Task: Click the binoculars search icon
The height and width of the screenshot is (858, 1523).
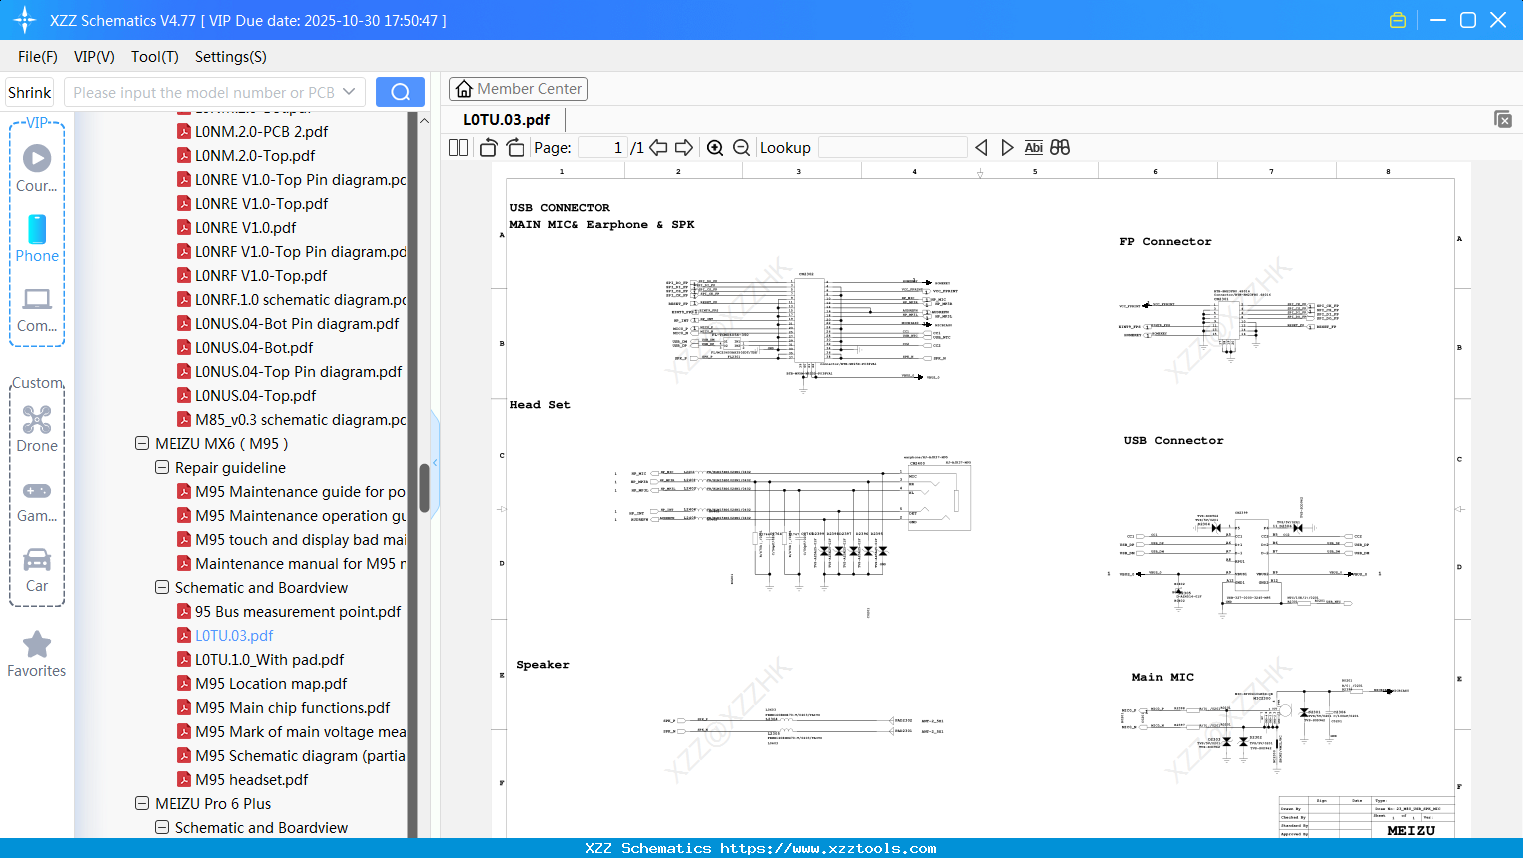Action: (x=1060, y=147)
